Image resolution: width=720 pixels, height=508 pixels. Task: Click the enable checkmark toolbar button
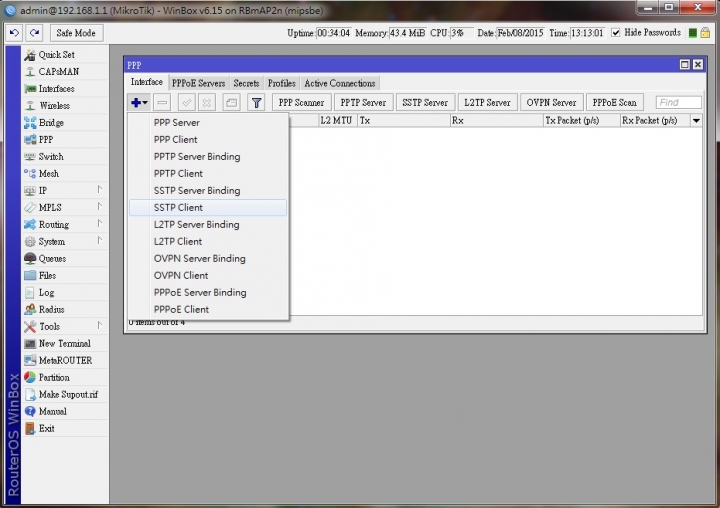pyautogui.click(x=187, y=102)
